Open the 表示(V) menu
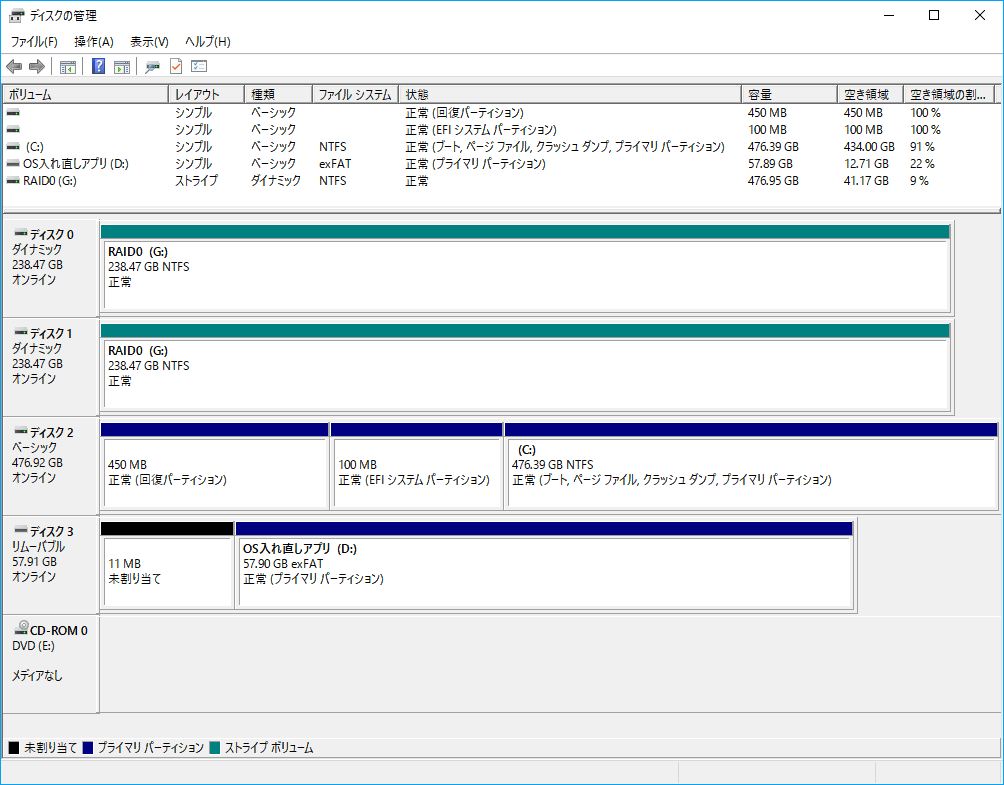Image resolution: width=1004 pixels, height=785 pixels. [149, 42]
